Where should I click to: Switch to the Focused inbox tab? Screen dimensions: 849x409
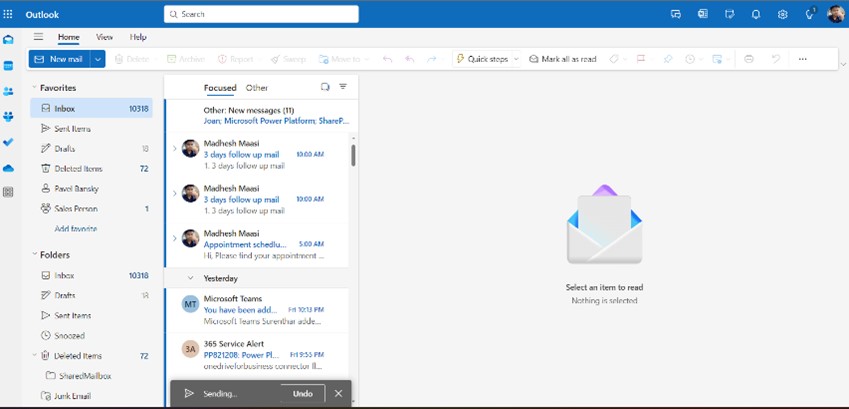pyautogui.click(x=220, y=88)
